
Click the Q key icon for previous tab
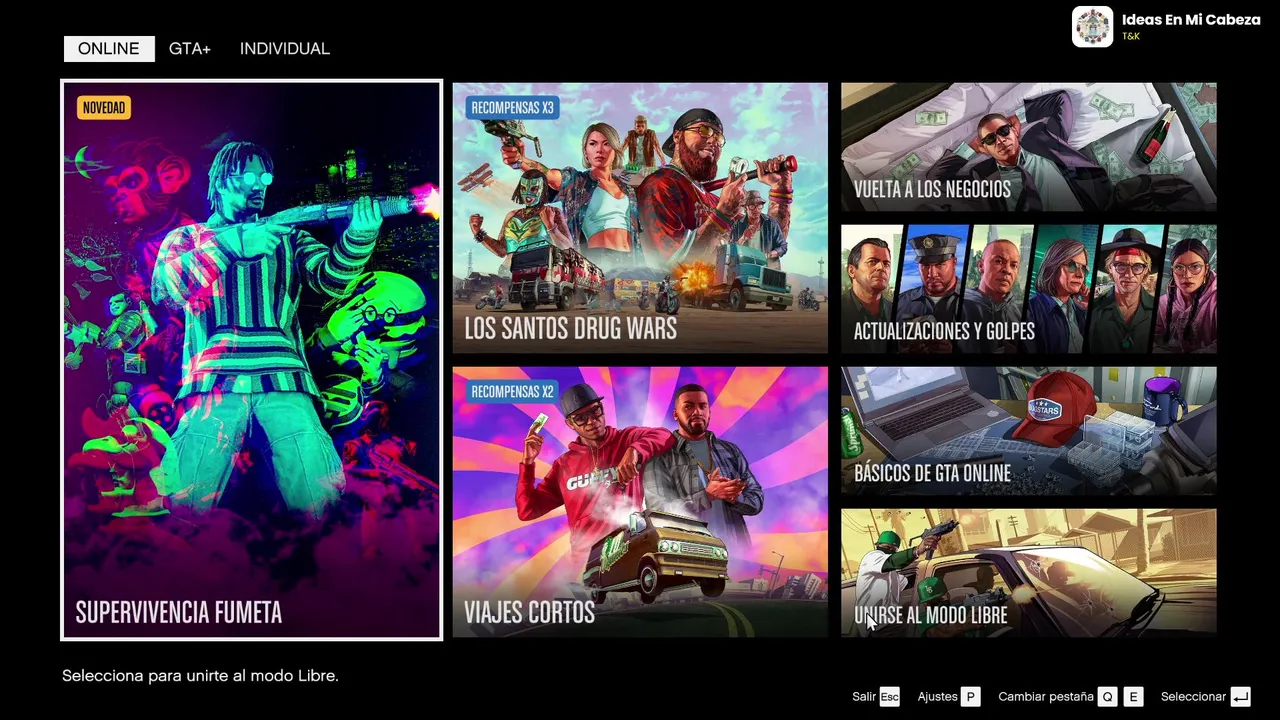(x=1107, y=697)
